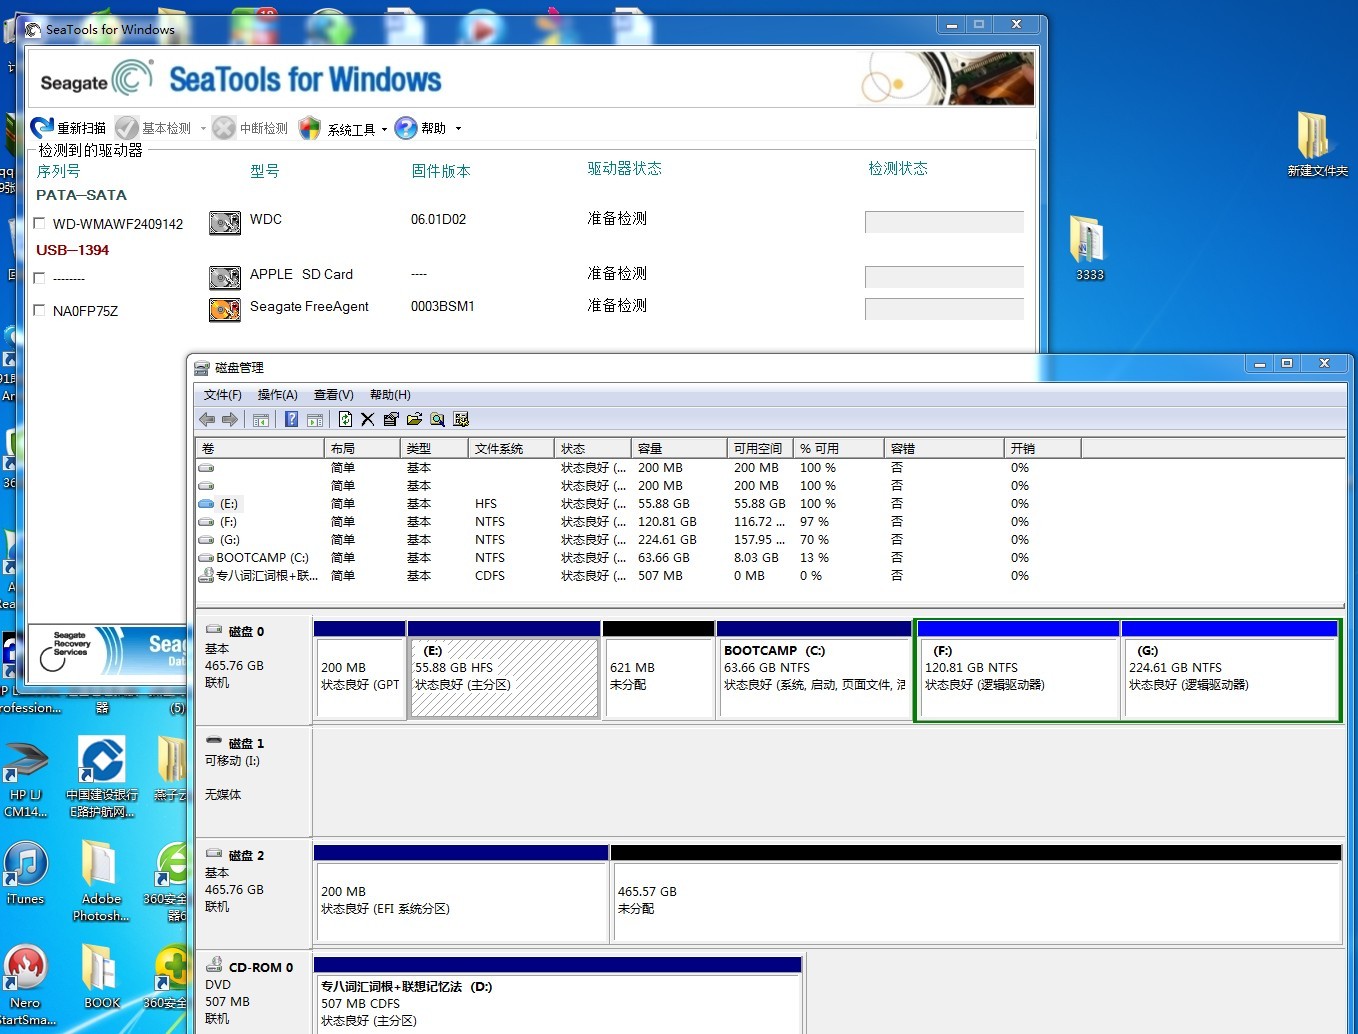
Task: Open the 3333 desktop folder icon
Action: (1088, 248)
